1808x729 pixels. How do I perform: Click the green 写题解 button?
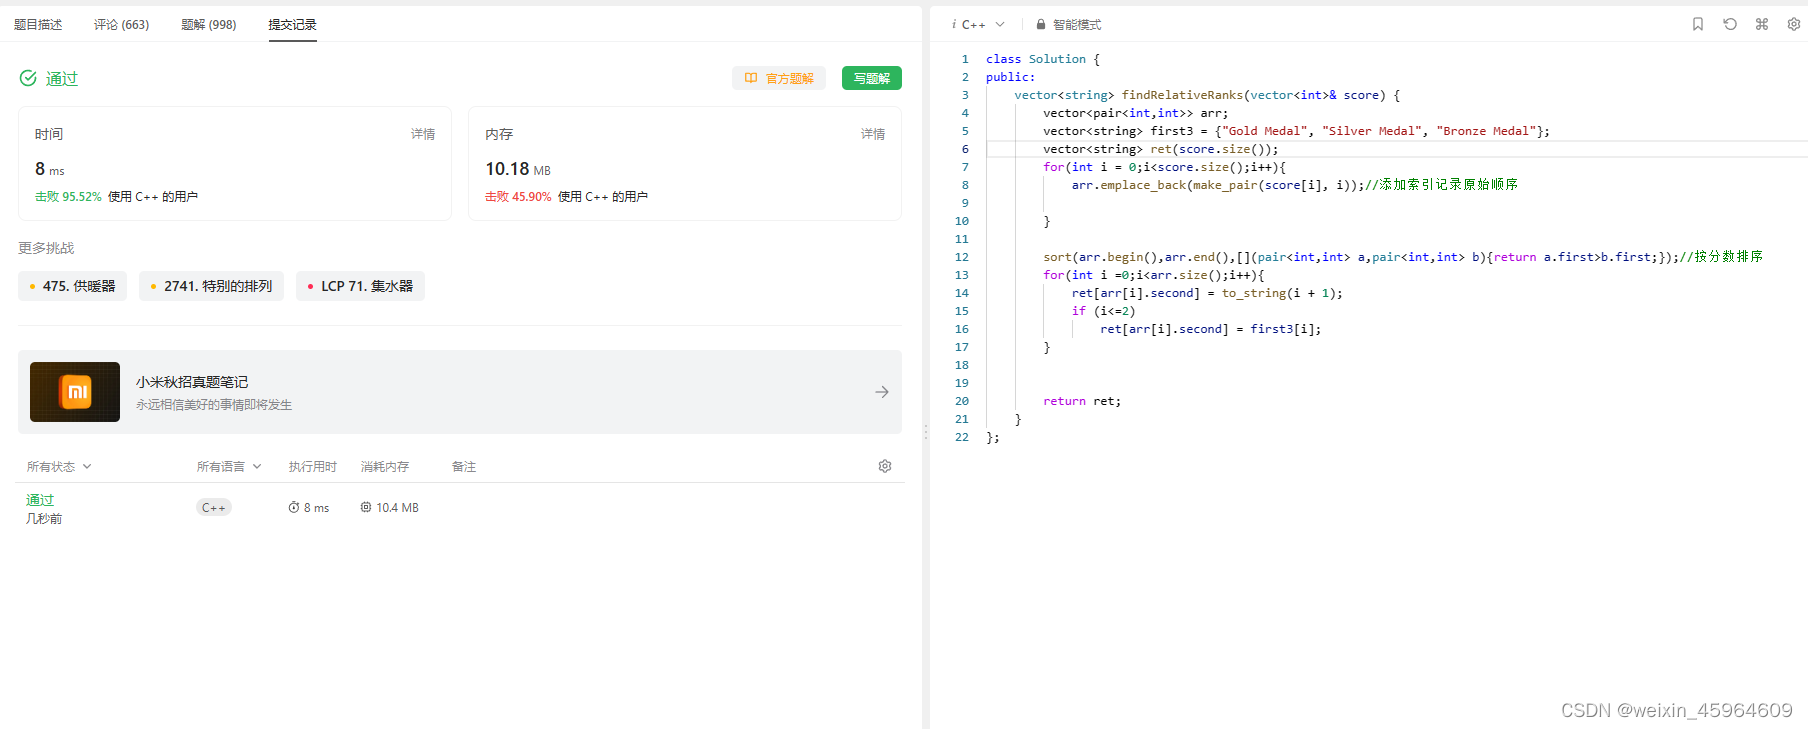[x=872, y=78]
